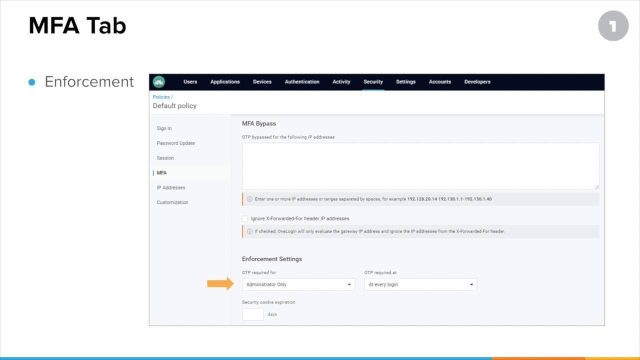
Task: Click the Default policy title text
Action: tap(174, 106)
